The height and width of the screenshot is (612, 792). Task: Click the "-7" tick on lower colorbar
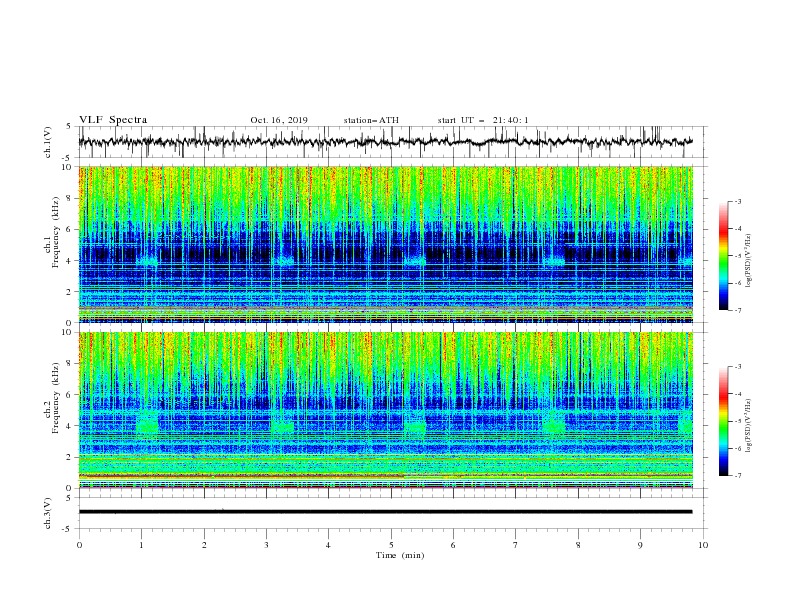coord(737,476)
